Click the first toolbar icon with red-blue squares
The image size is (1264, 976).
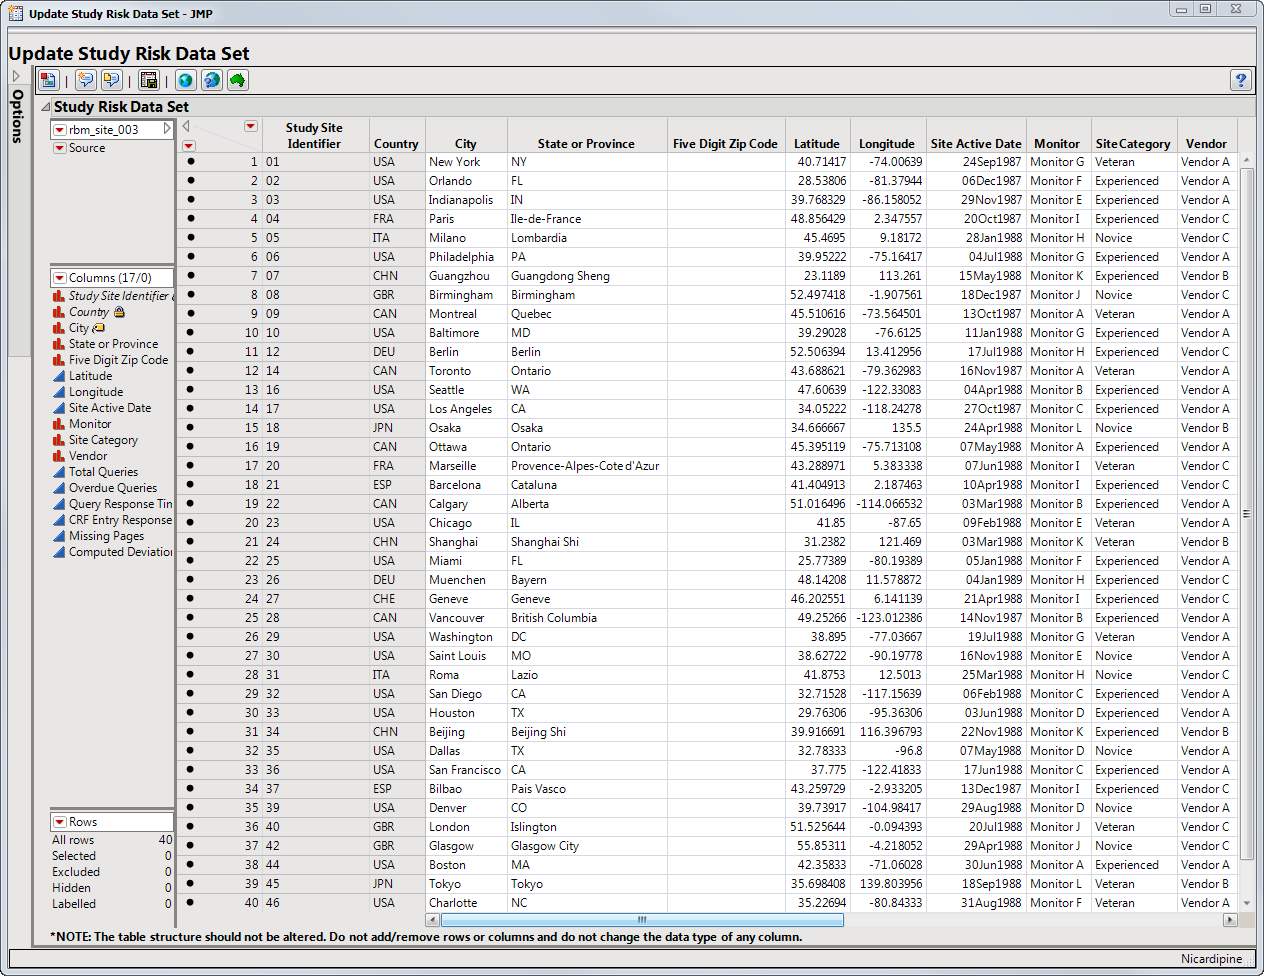[x=48, y=81]
